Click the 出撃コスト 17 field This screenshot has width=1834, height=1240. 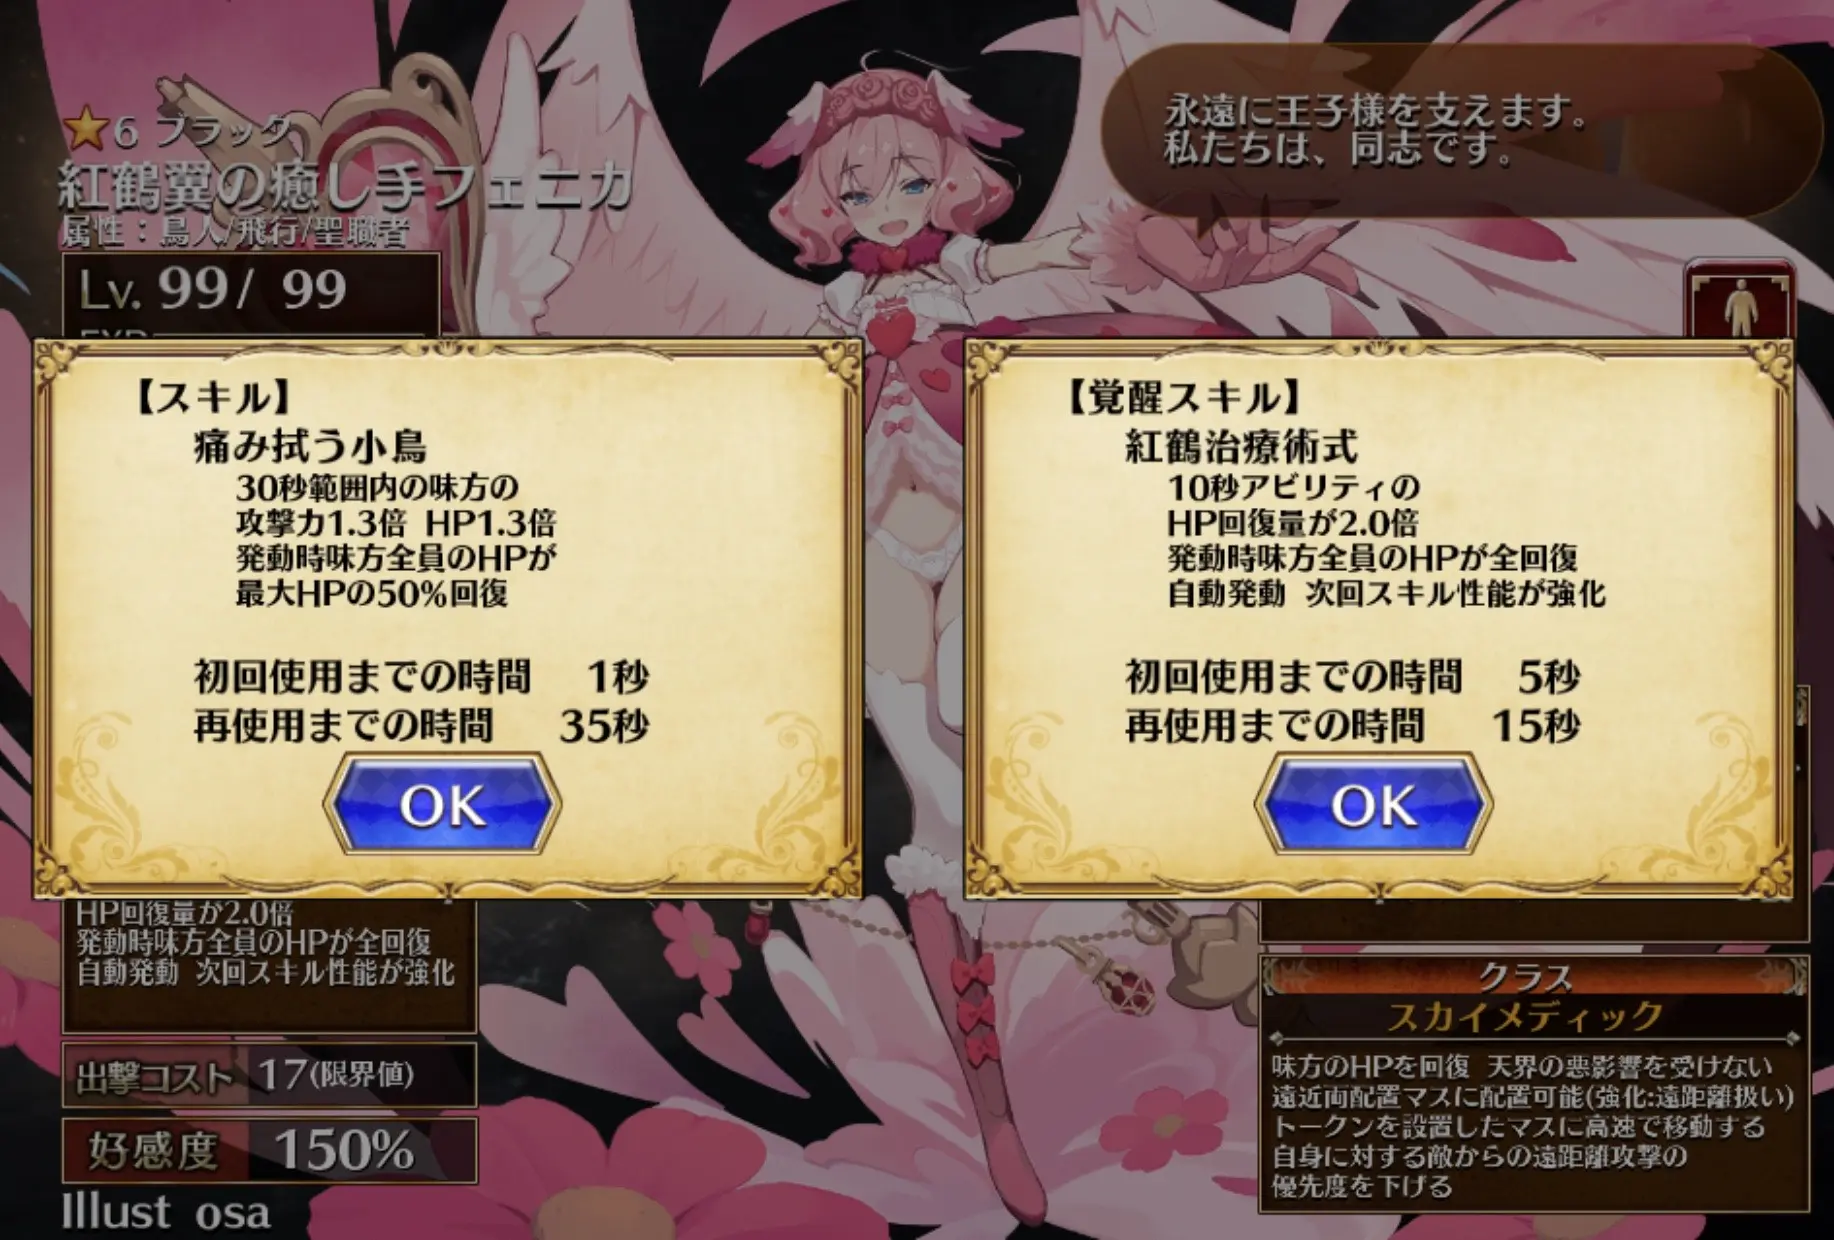(x=270, y=1075)
